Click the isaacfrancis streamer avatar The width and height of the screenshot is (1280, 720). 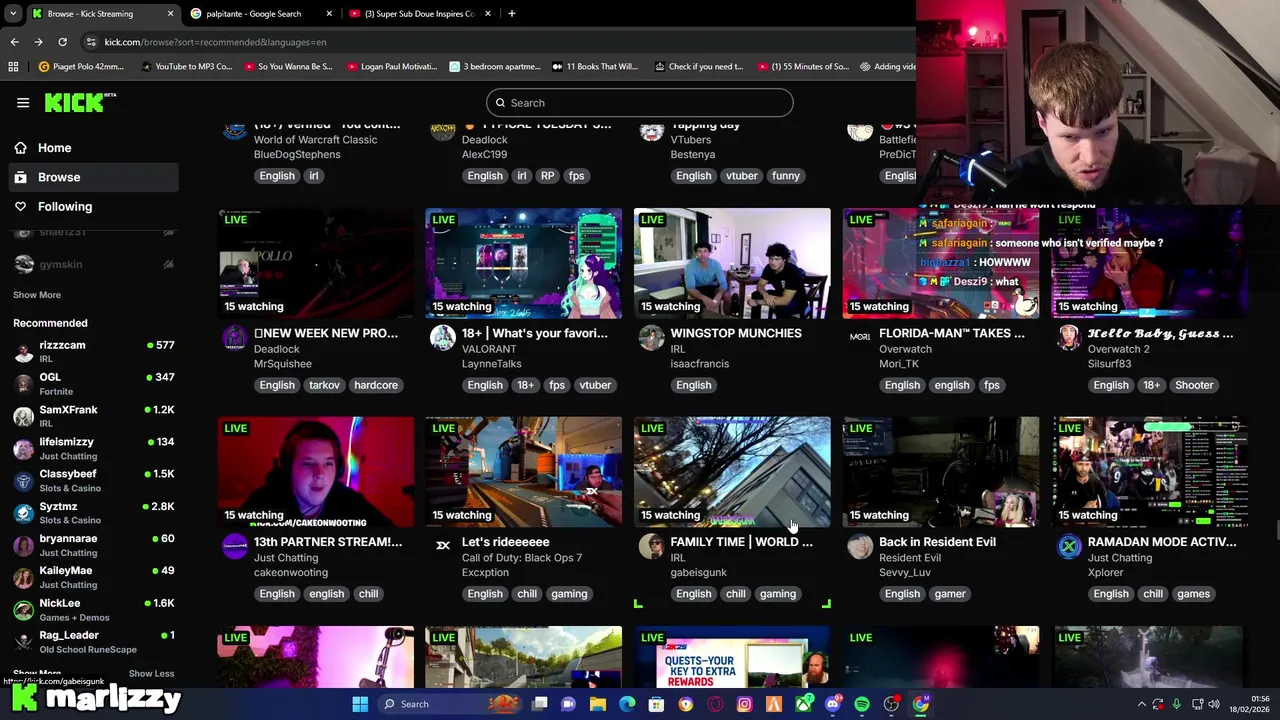[x=652, y=338]
